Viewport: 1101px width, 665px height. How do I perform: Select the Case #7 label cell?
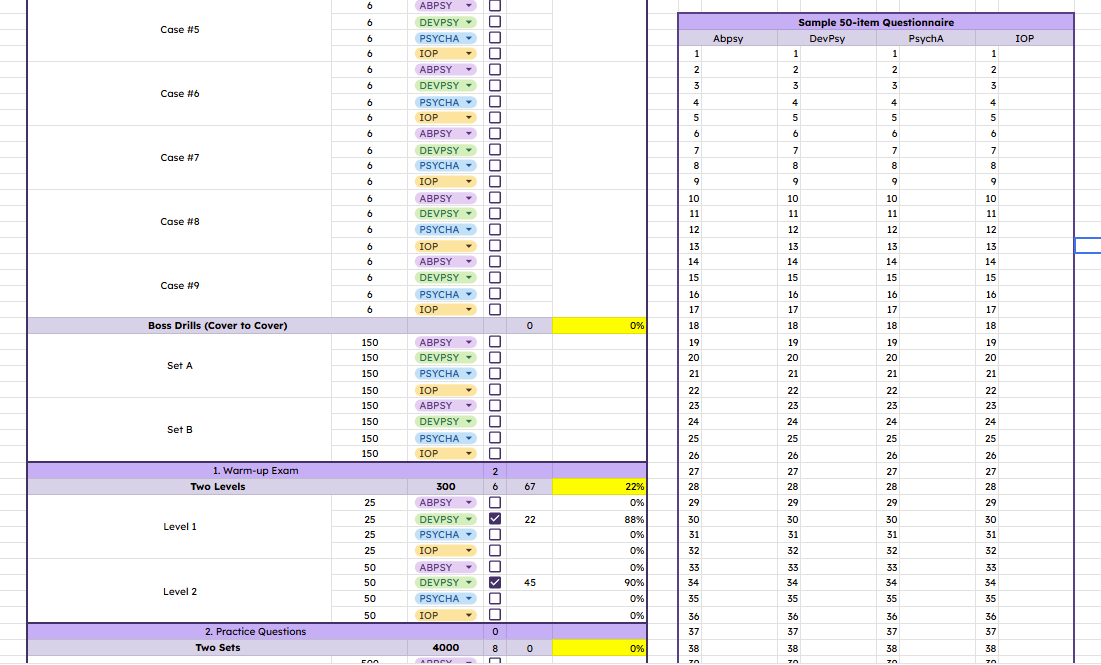point(180,157)
